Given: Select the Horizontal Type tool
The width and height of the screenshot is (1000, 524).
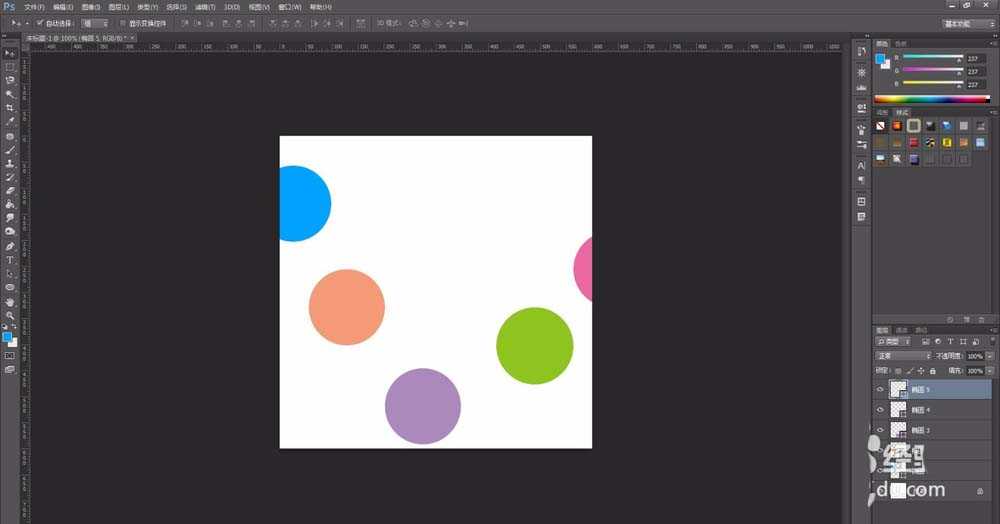Looking at the screenshot, I should pyautogui.click(x=10, y=260).
